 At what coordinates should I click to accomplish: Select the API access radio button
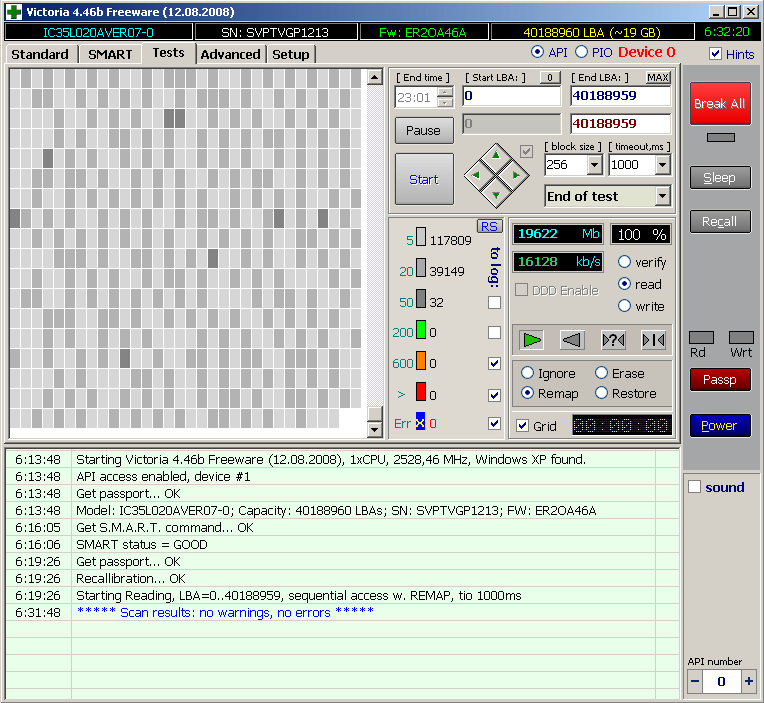coord(537,52)
